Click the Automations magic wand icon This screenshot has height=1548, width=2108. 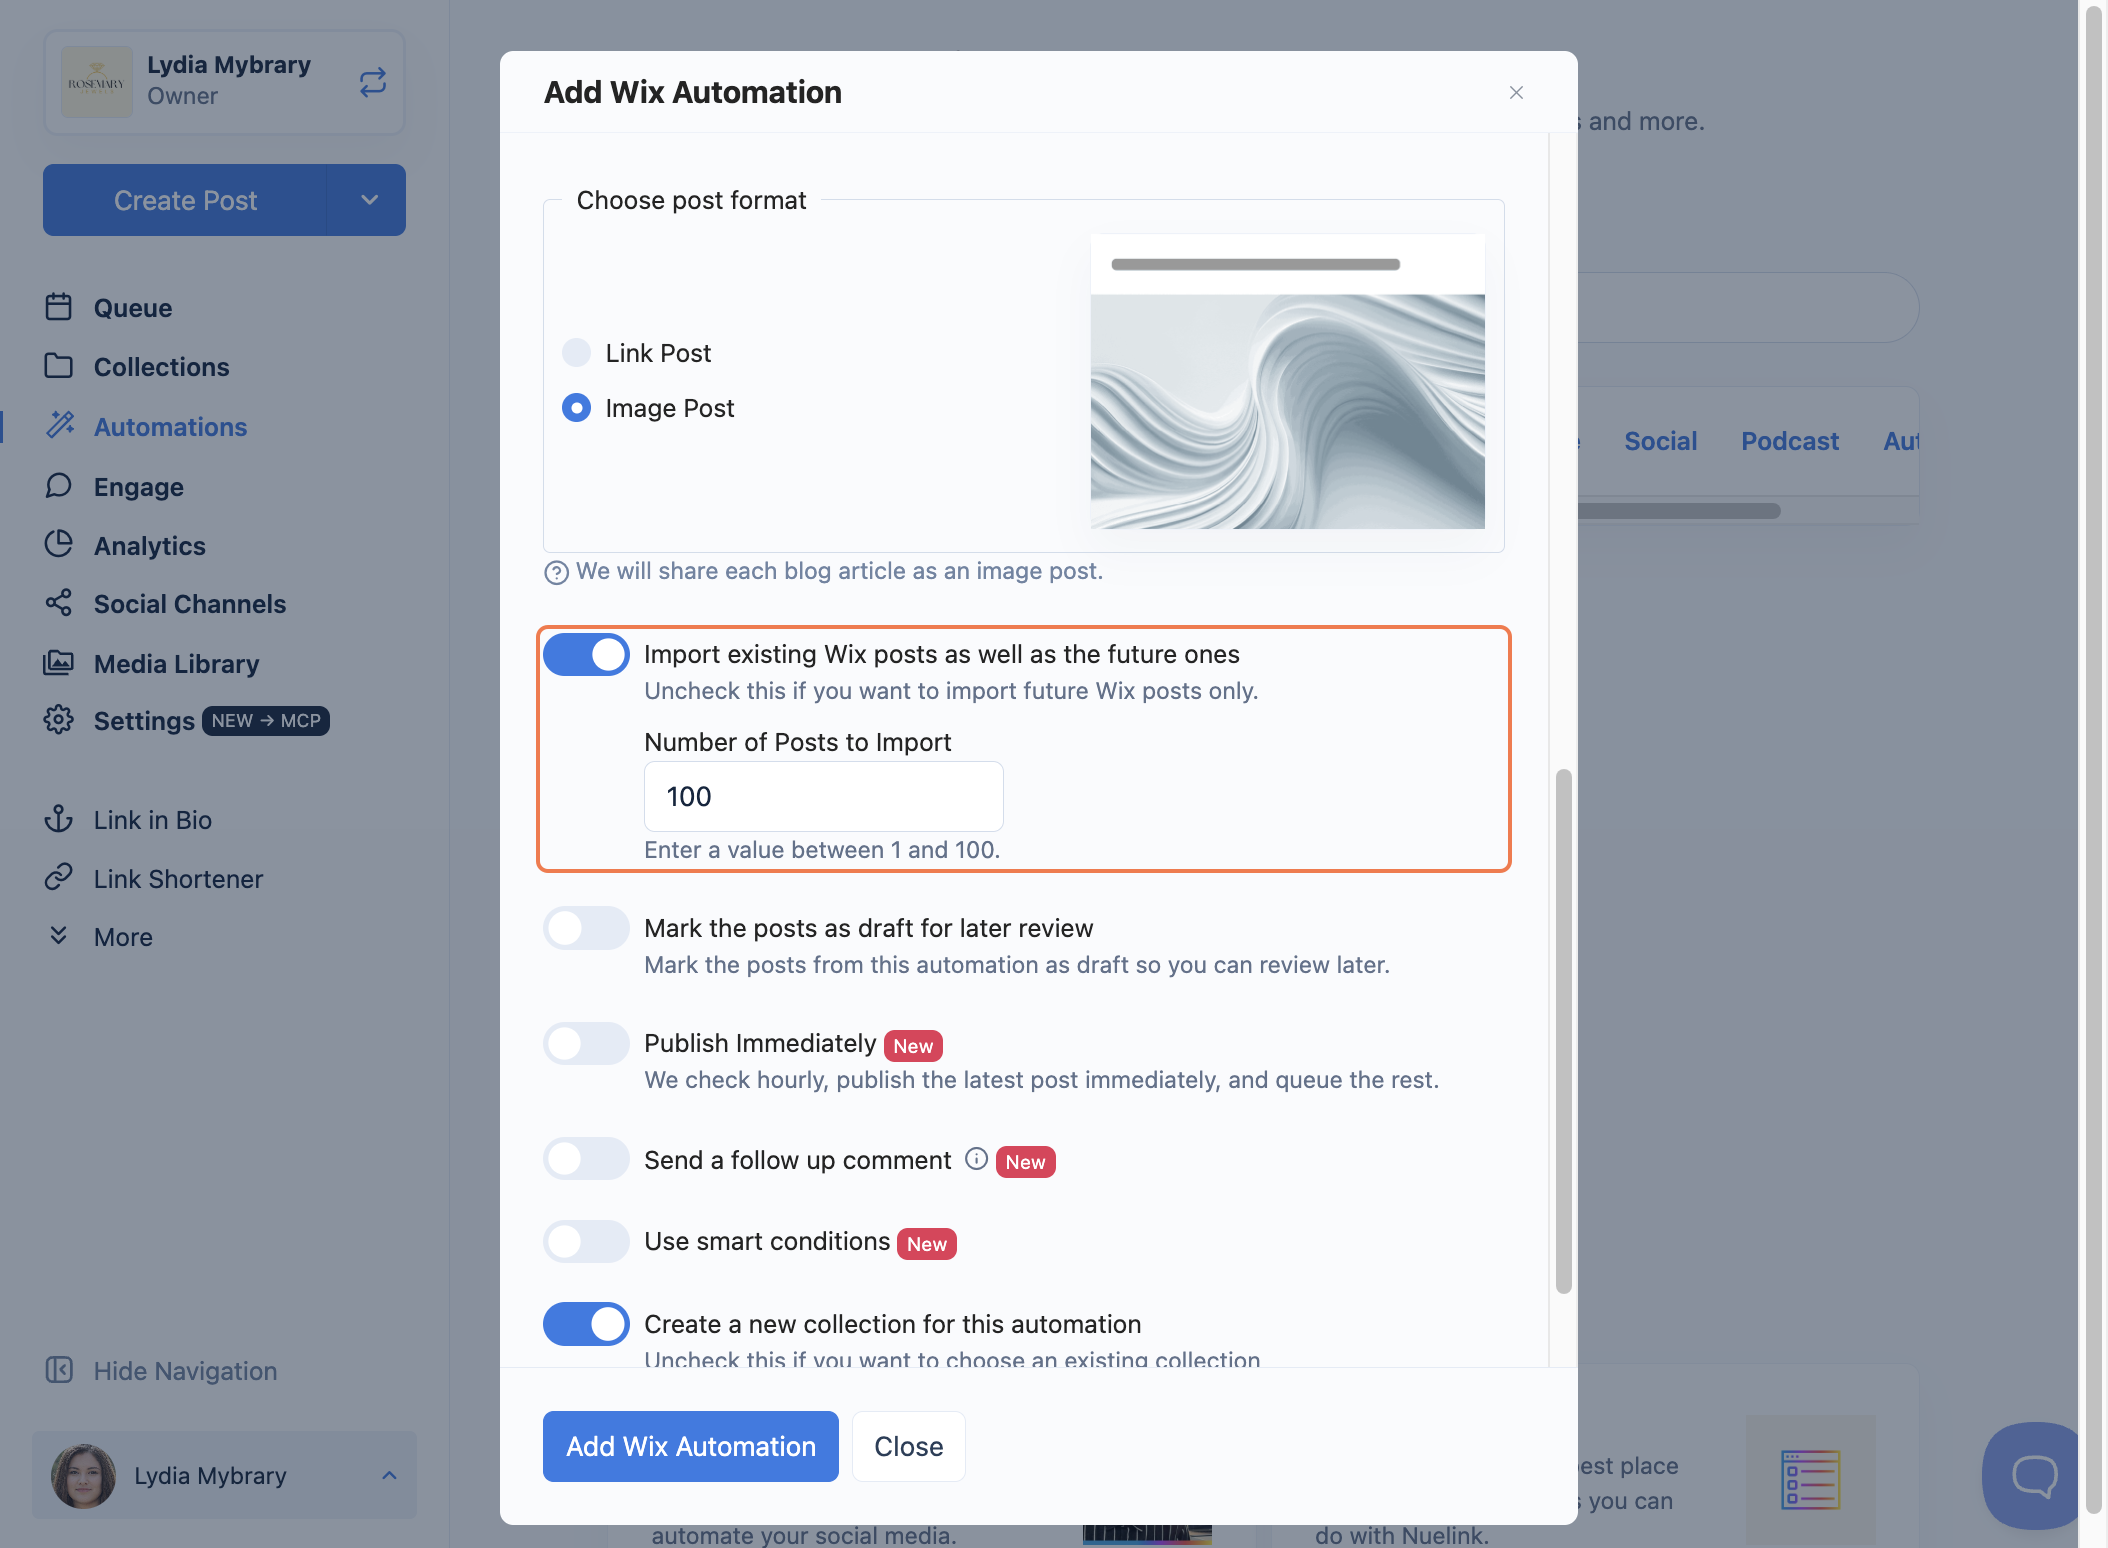(60, 425)
